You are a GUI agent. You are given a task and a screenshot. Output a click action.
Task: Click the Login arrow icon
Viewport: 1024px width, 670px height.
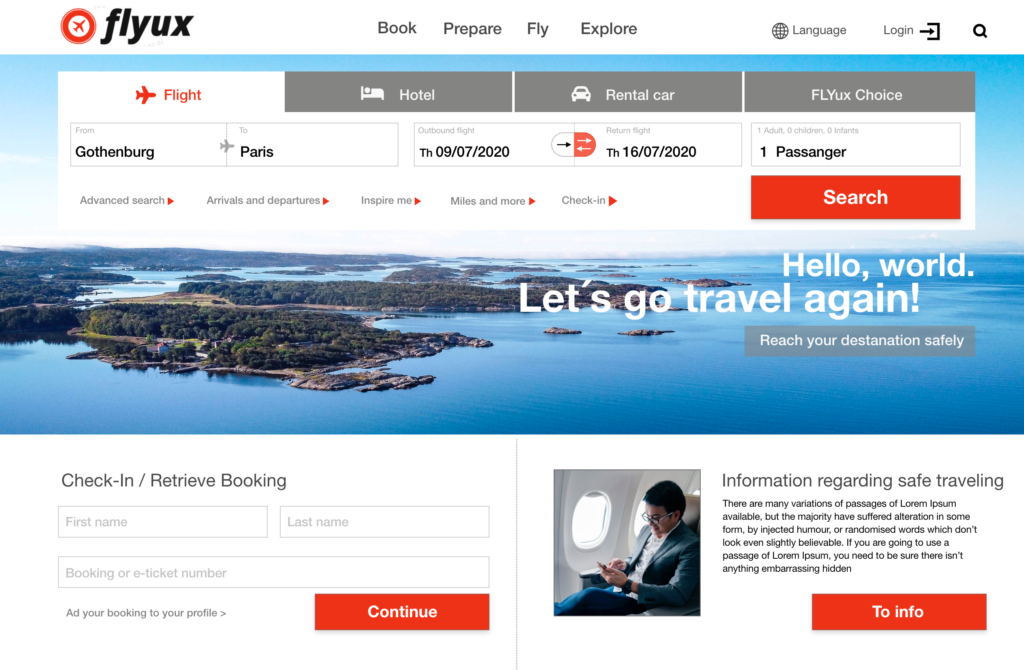tap(930, 31)
